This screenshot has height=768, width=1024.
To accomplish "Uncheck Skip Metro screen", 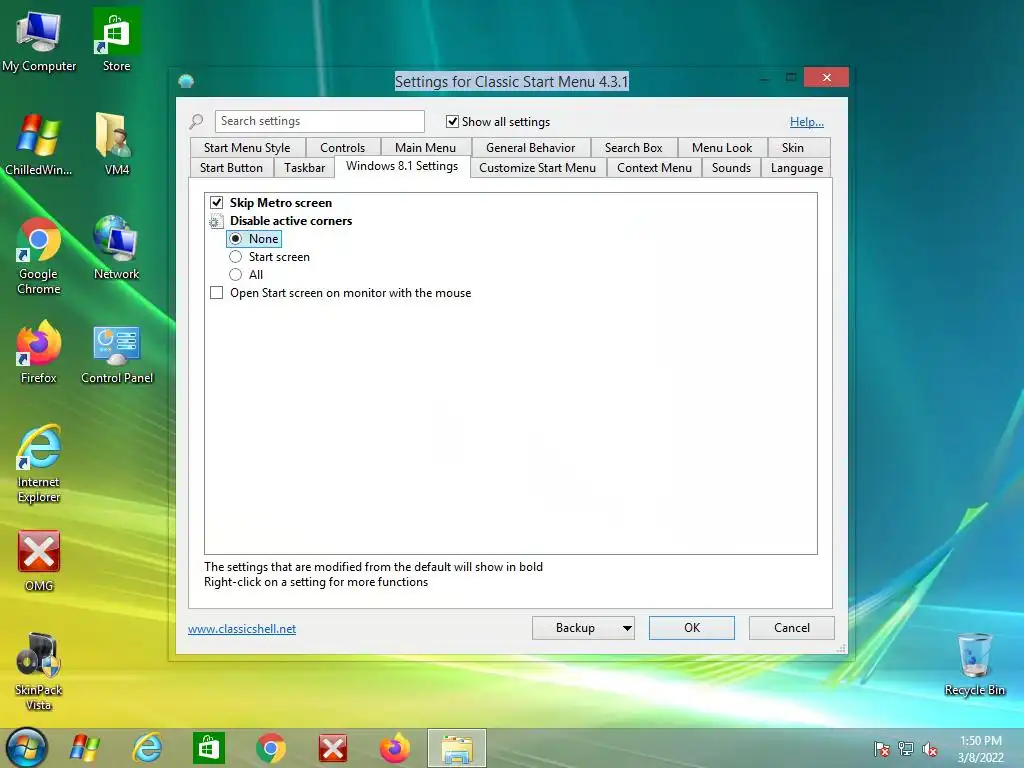I will pos(216,202).
